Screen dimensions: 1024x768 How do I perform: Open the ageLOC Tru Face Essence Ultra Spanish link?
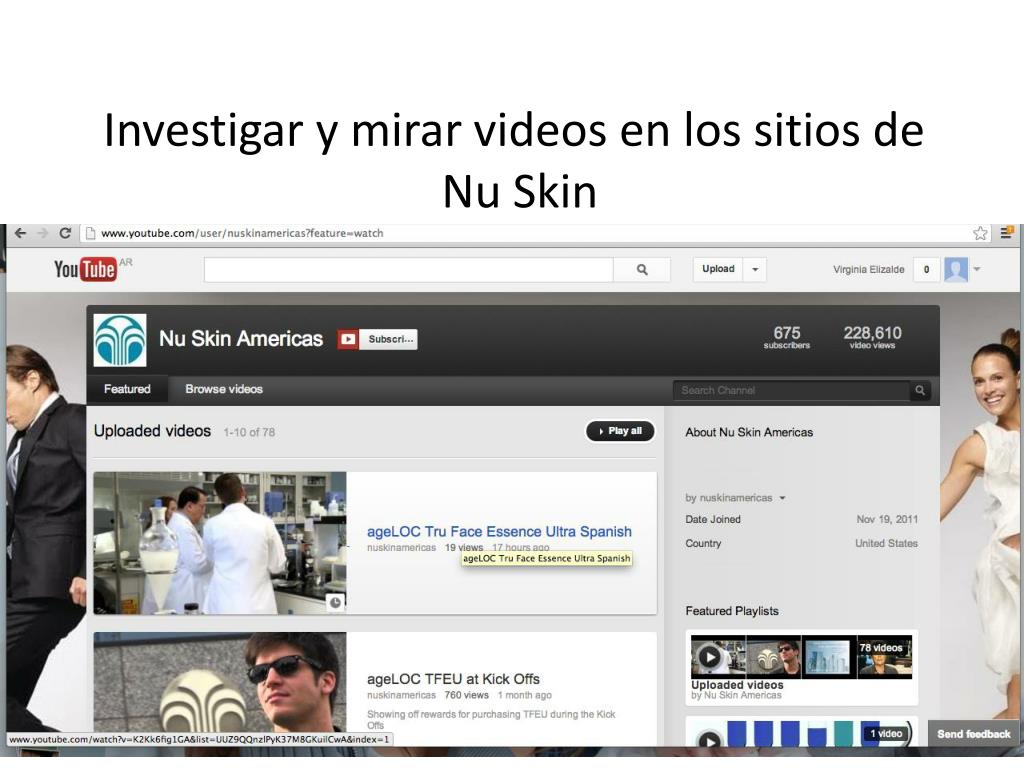[499, 532]
